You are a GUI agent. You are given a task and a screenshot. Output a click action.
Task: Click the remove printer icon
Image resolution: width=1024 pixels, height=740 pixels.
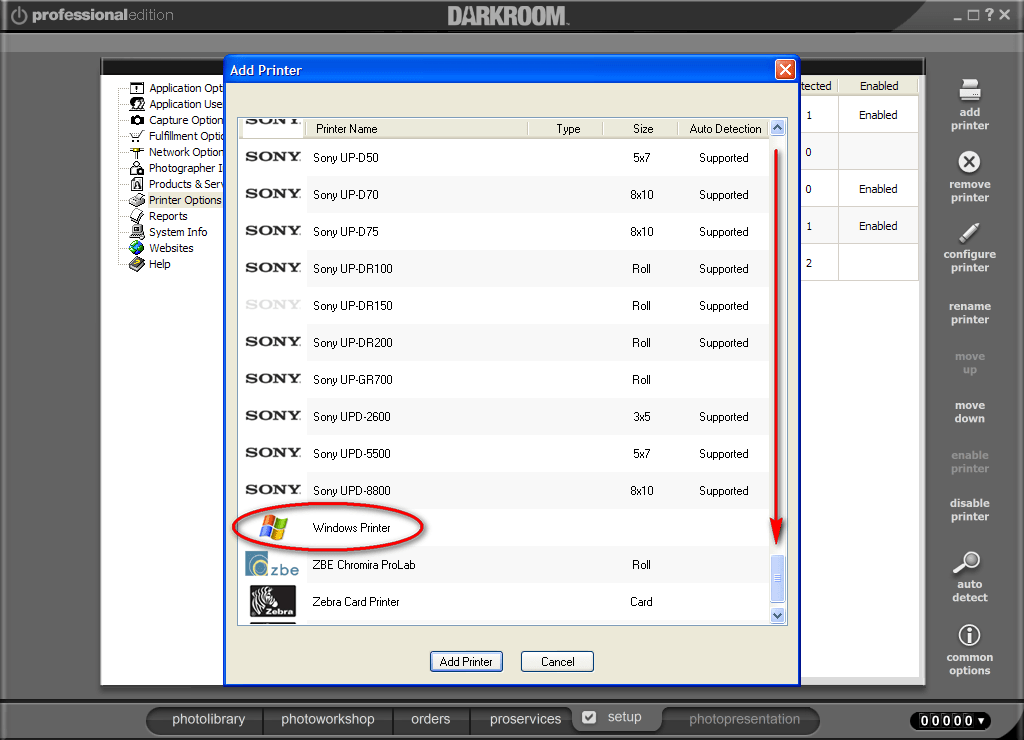tap(968, 163)
